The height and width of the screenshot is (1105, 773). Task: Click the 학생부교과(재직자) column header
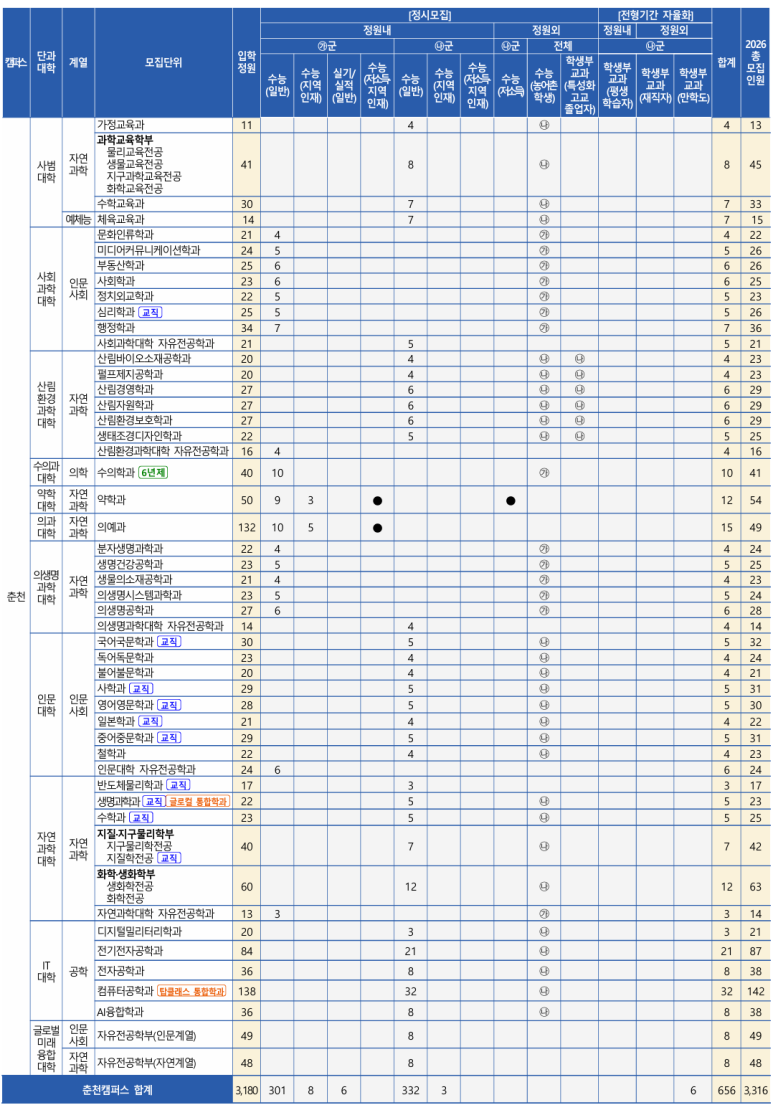[x=655, y=85]
